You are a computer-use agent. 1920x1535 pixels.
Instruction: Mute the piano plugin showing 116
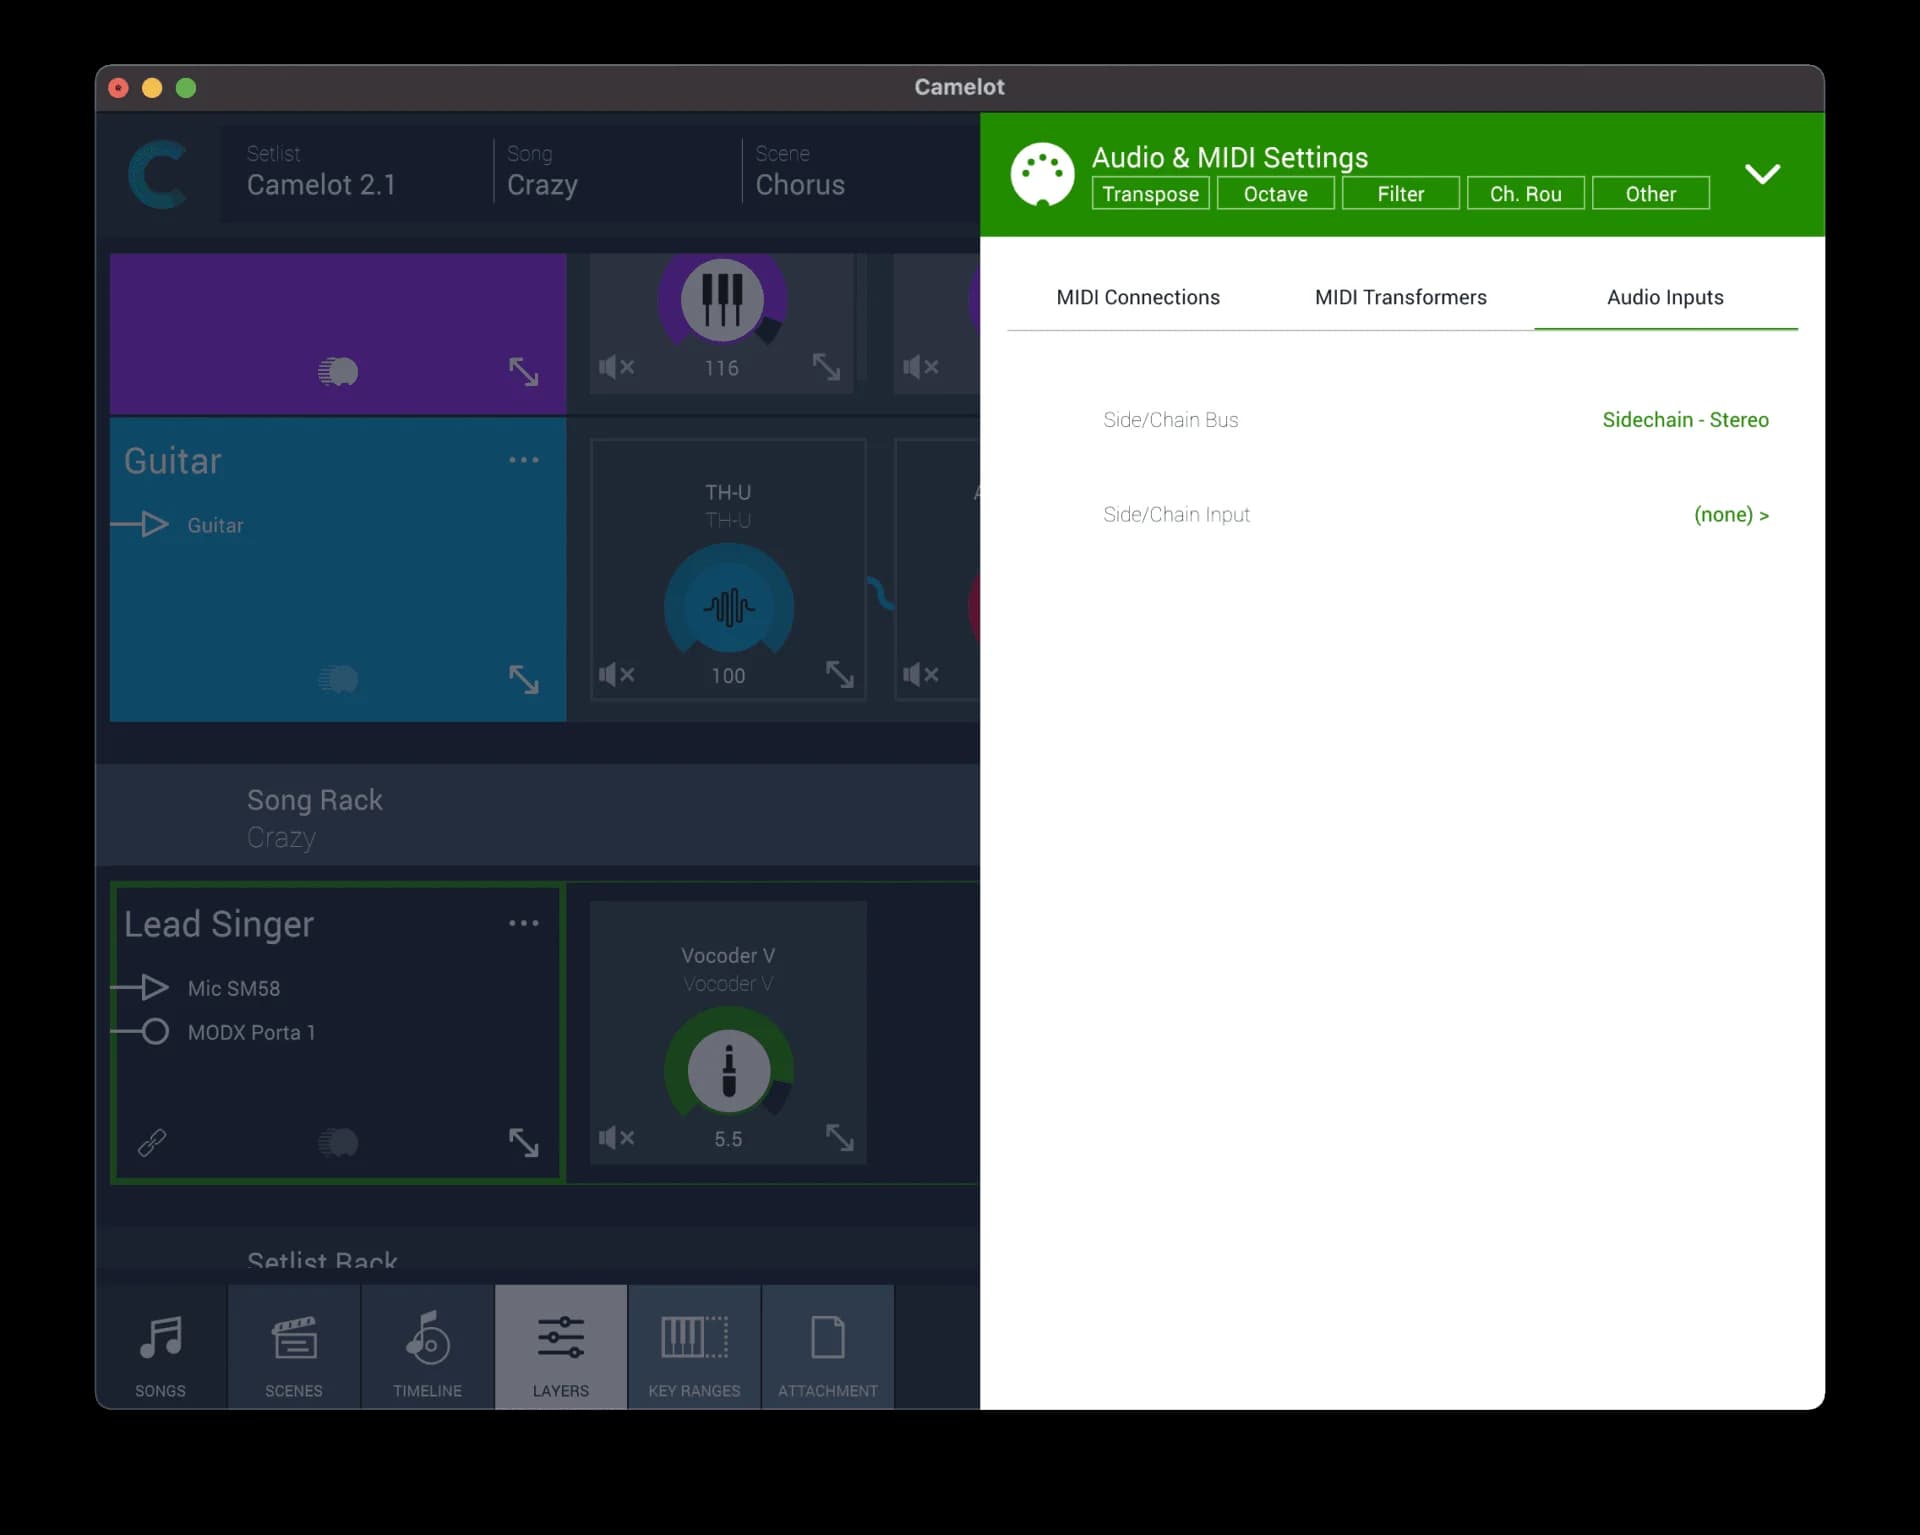pos(617,367)
